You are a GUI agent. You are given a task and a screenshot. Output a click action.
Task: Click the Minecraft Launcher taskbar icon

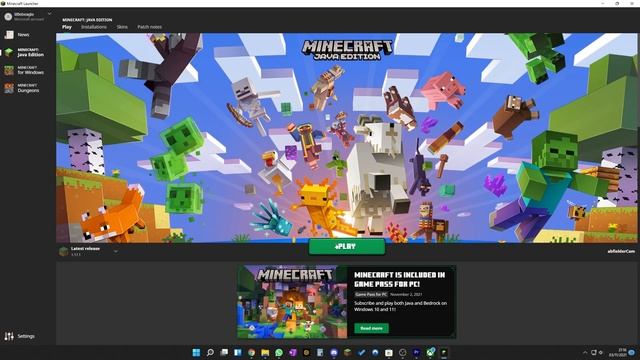tap(444, 352)
